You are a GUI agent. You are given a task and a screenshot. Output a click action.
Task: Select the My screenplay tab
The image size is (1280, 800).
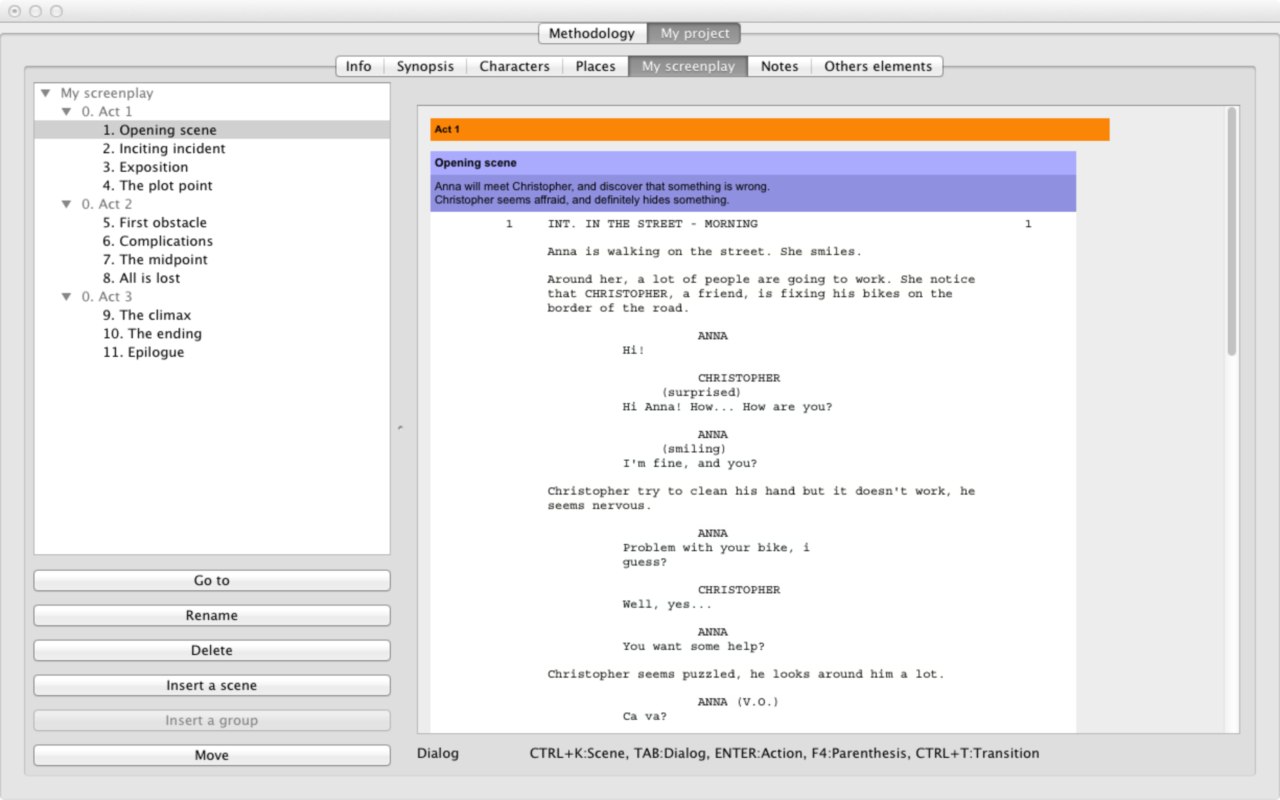[688, 66]
